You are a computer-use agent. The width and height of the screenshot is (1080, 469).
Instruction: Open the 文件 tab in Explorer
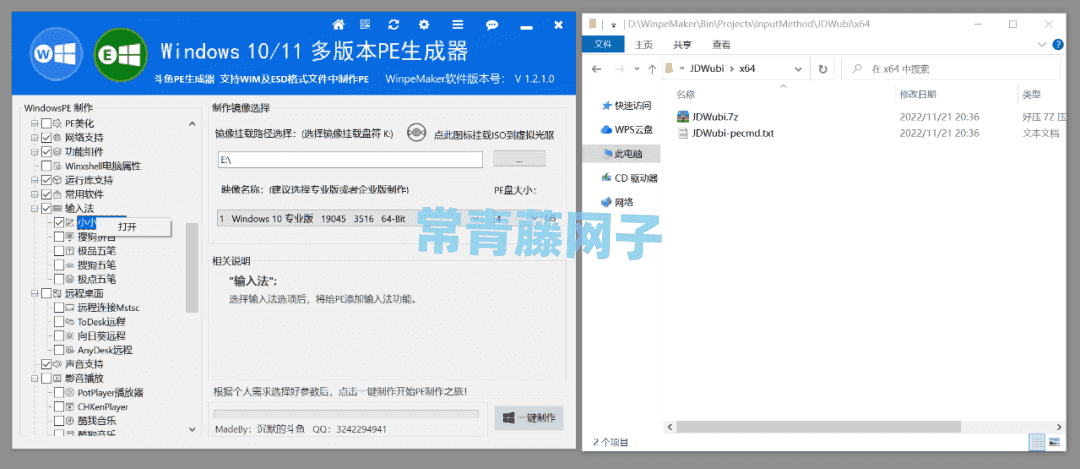pos(603,45)
